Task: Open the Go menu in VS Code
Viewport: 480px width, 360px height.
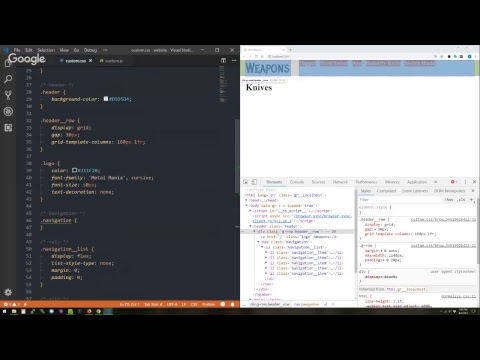Action: point(76,50)
